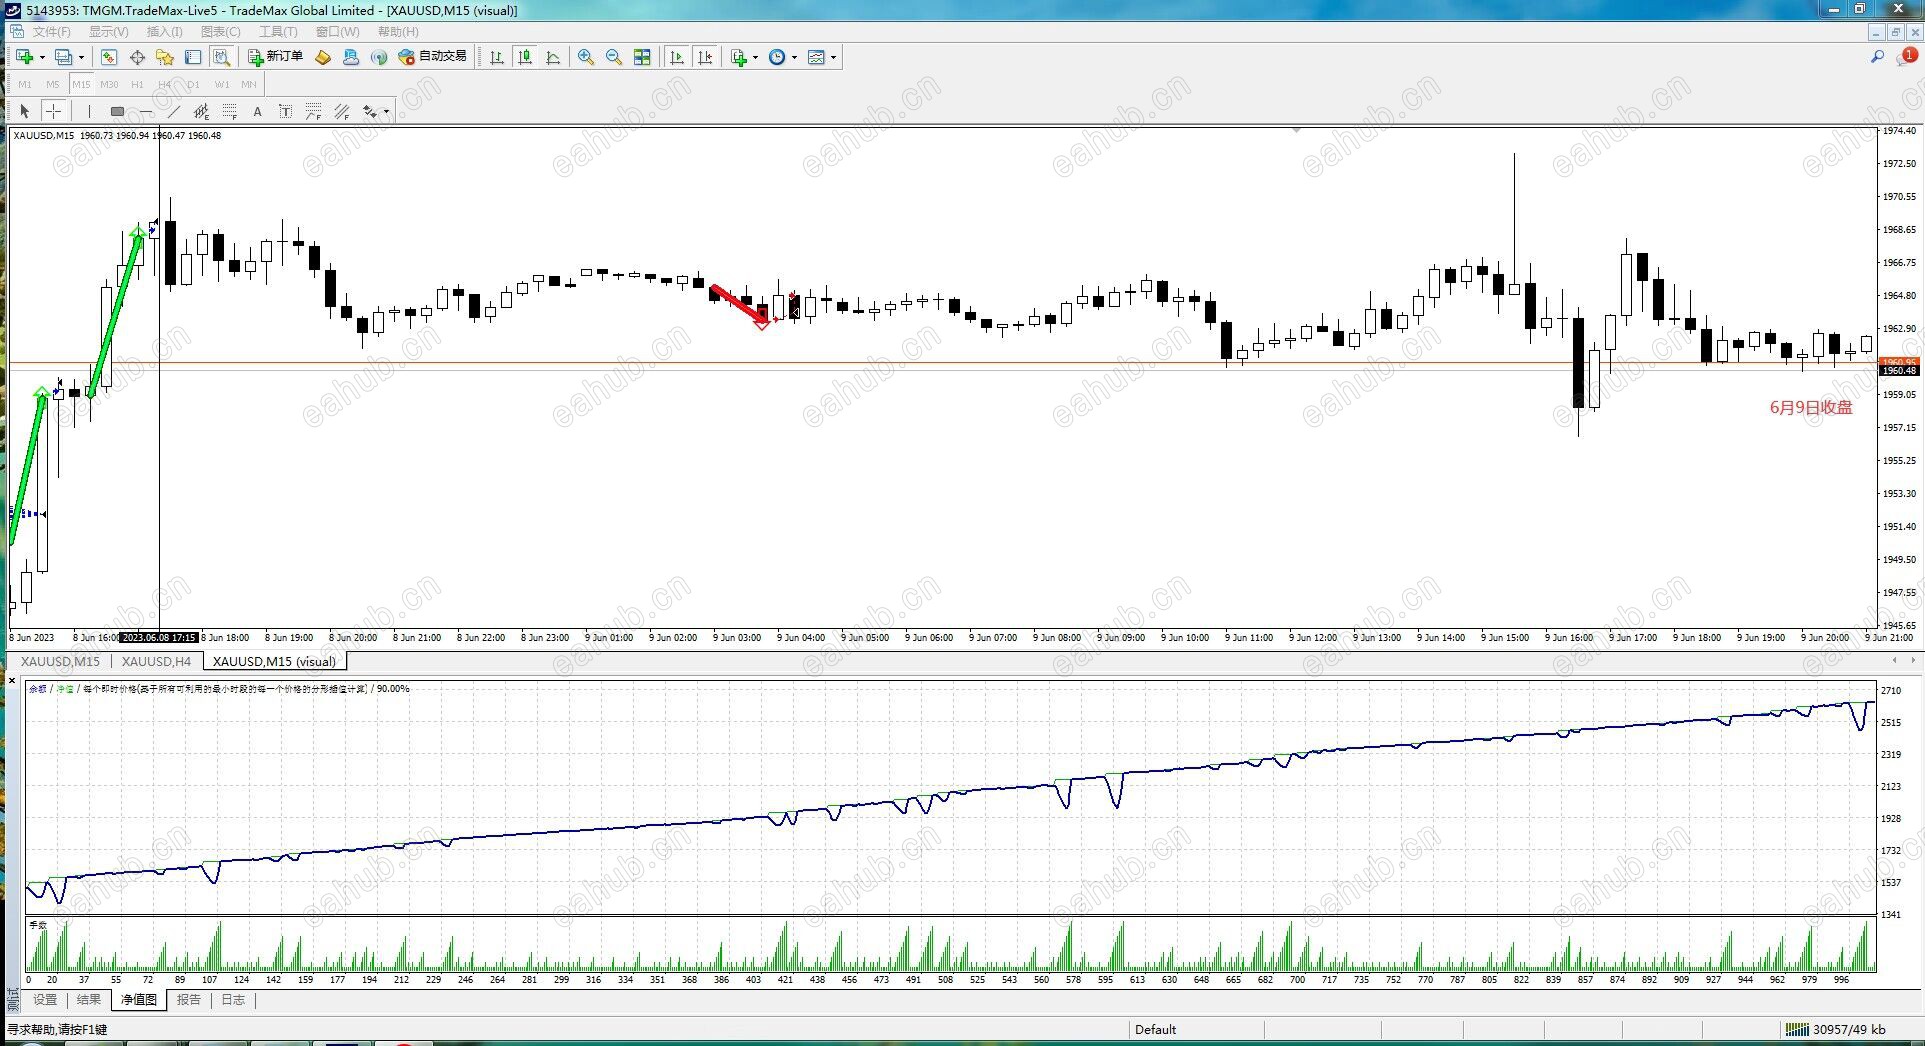Viewport: 1925px width, 1046px height.
Task: Open the Market Watch window icon
Action: click(x=109, y=57)
